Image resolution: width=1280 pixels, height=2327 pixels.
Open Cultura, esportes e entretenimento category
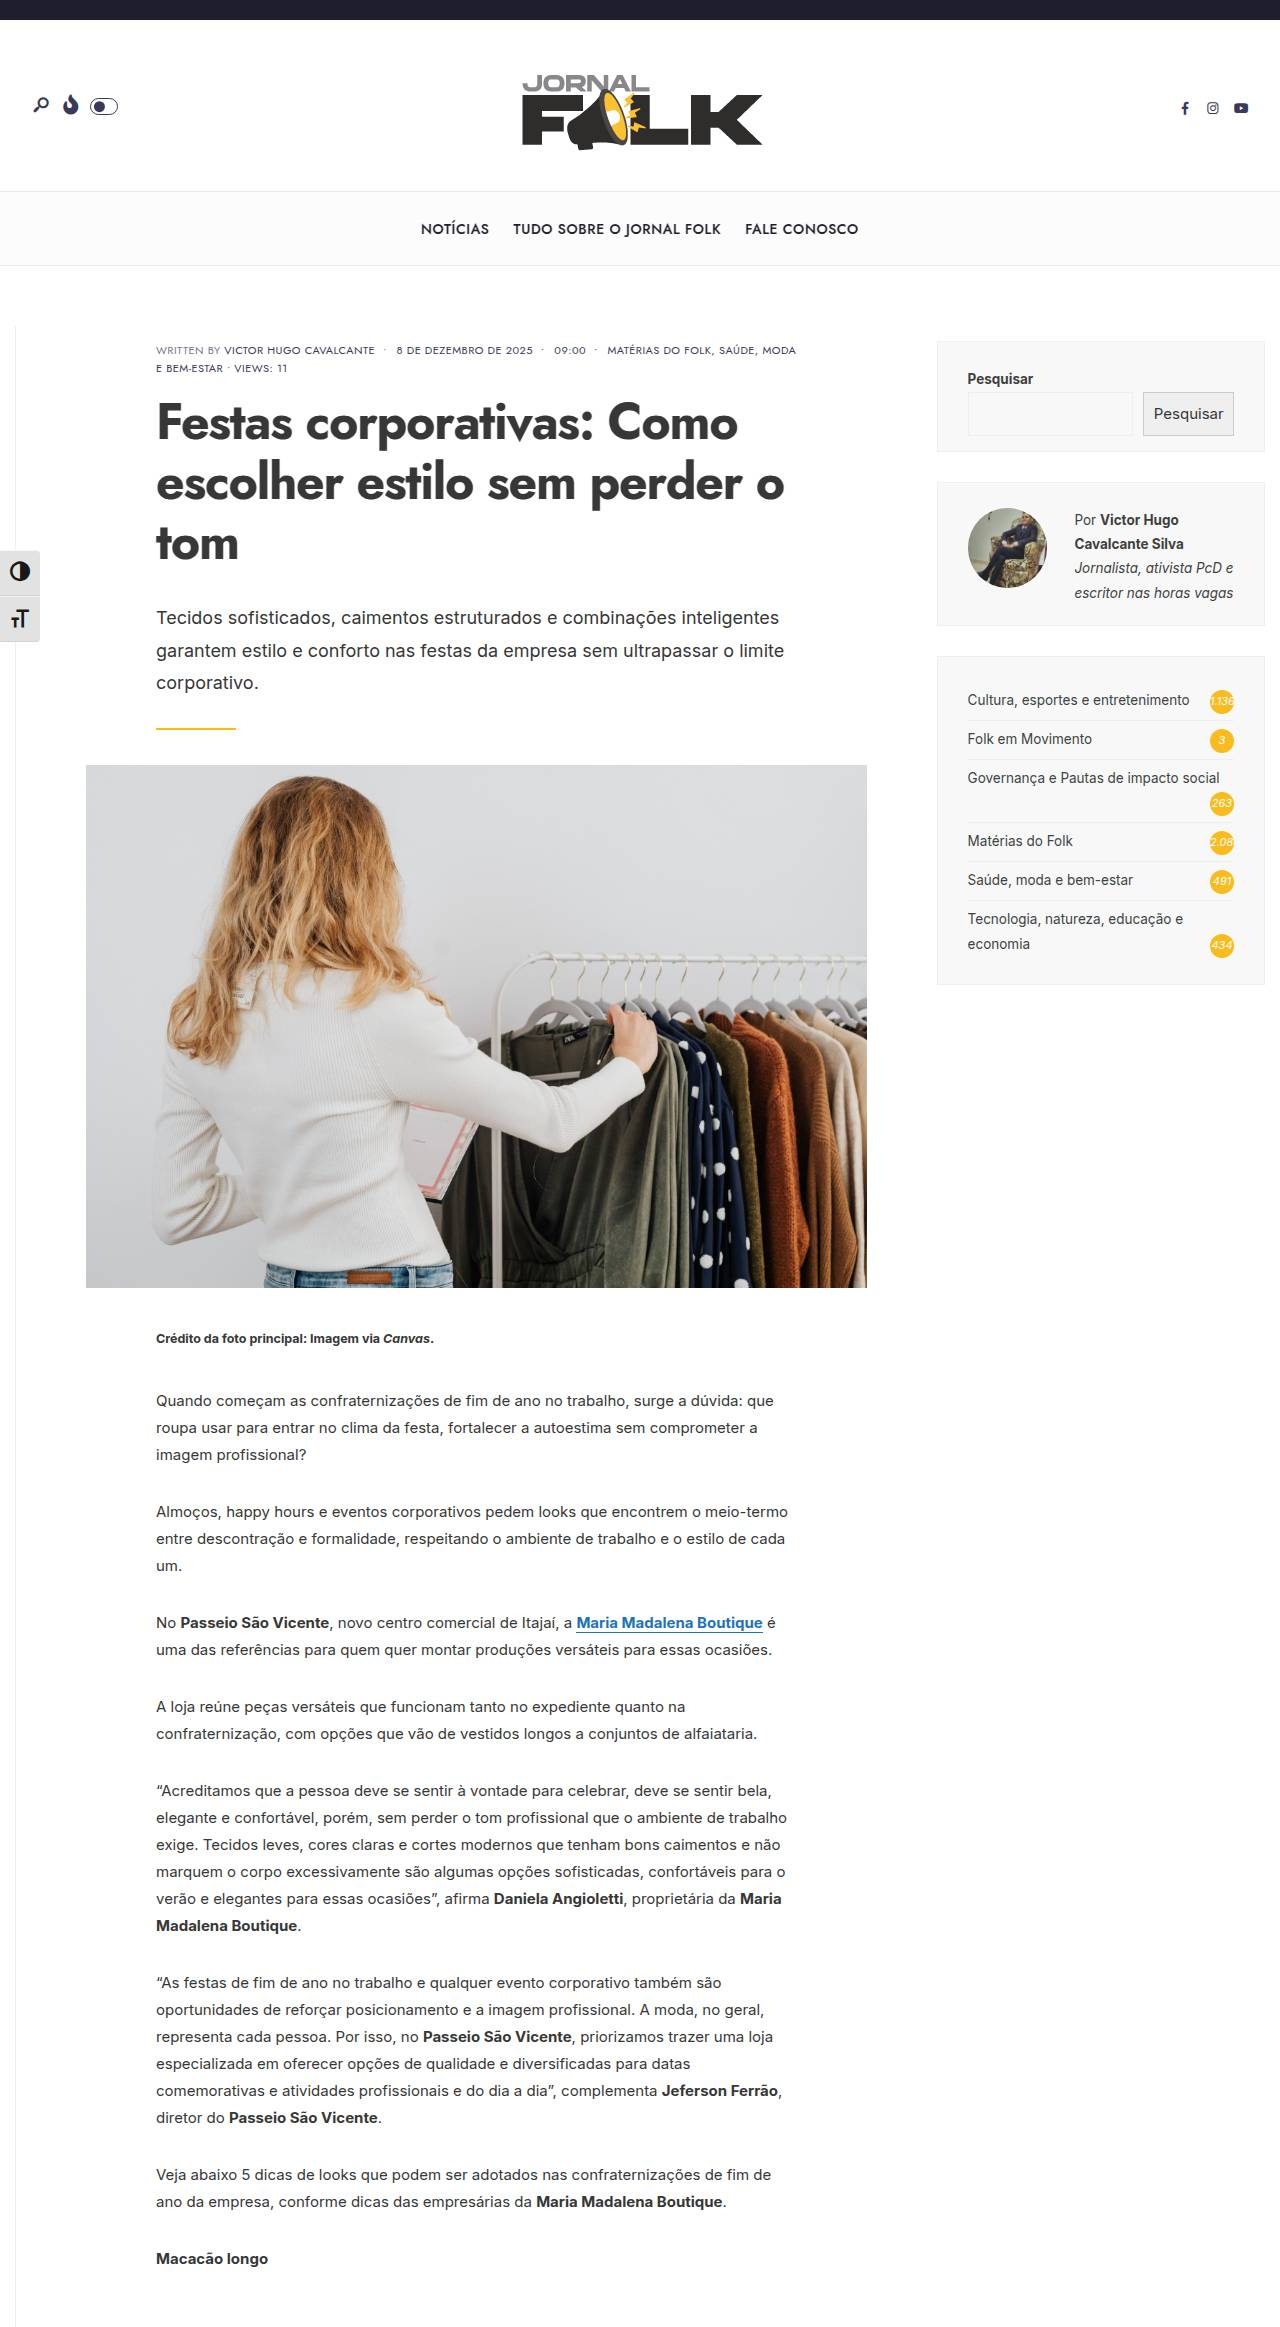1078,700
